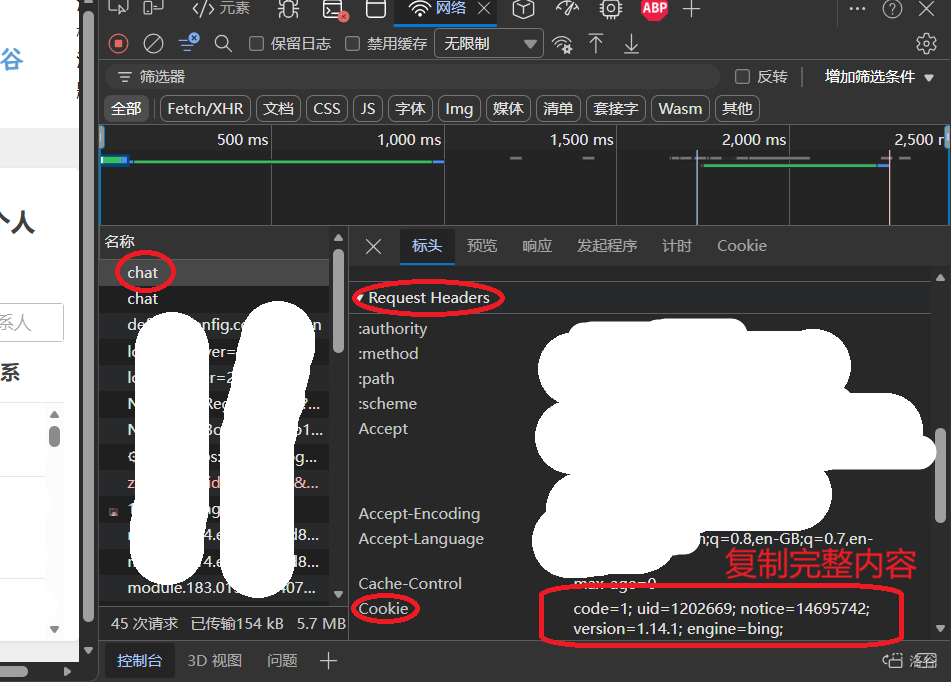
Task: Clear the network log
Action: pyautogui.click(x=153, y=44)
